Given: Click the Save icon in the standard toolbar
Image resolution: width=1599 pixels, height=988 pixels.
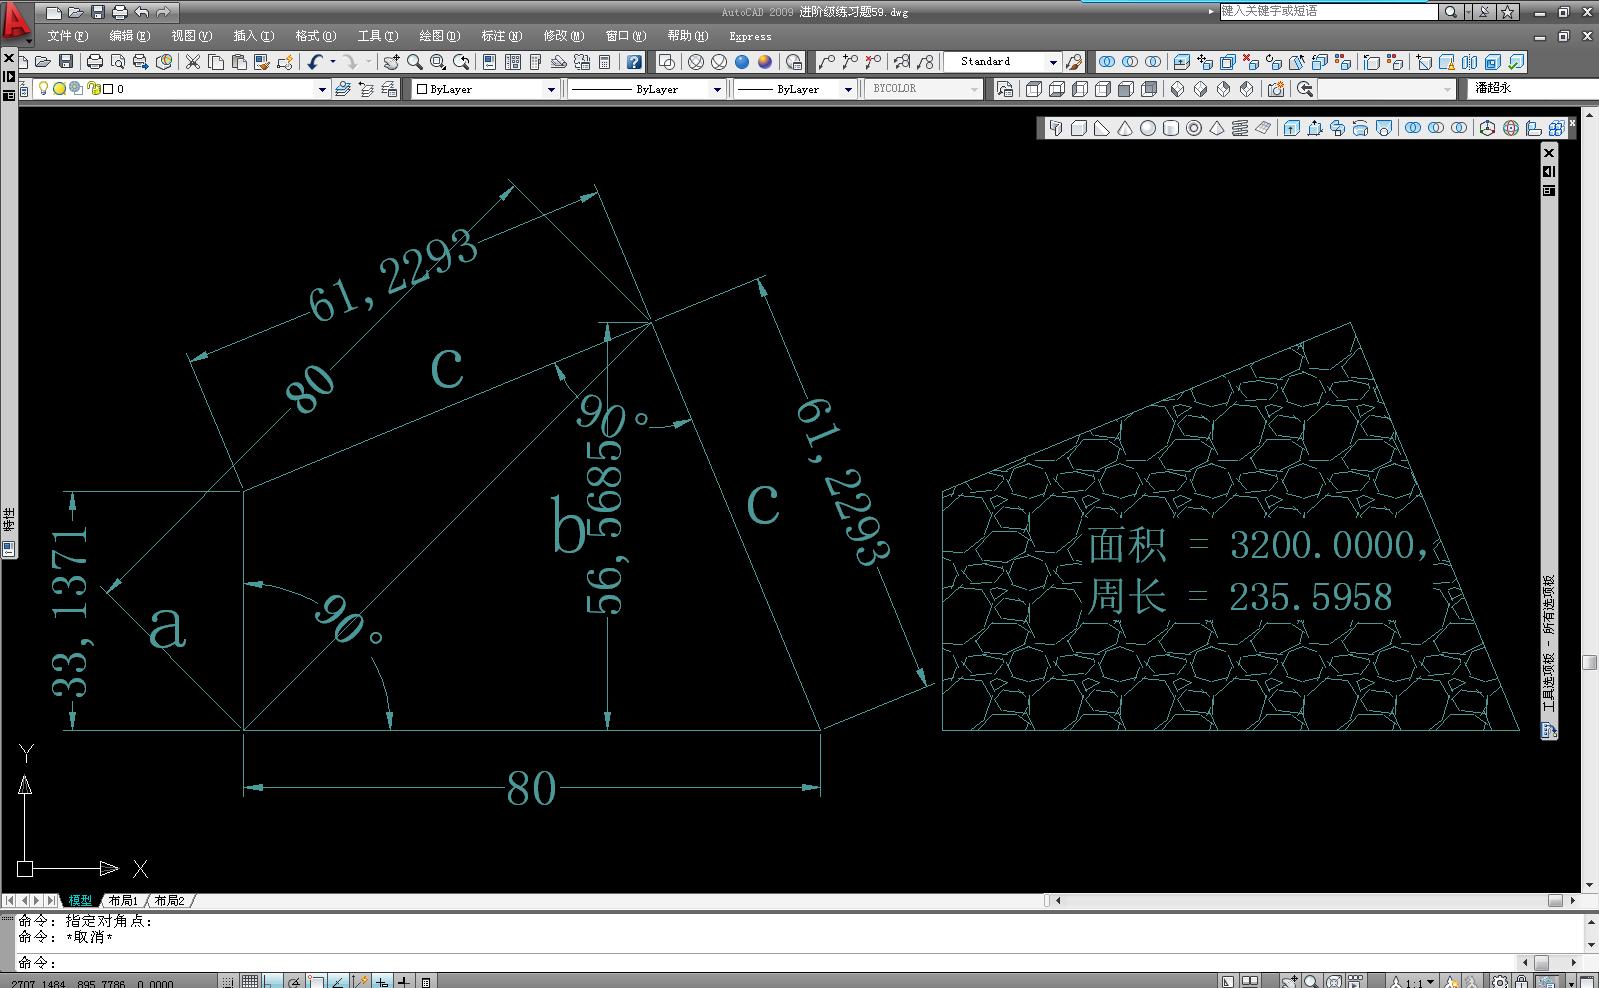Looking at the screenshot, I should point(66,62).
